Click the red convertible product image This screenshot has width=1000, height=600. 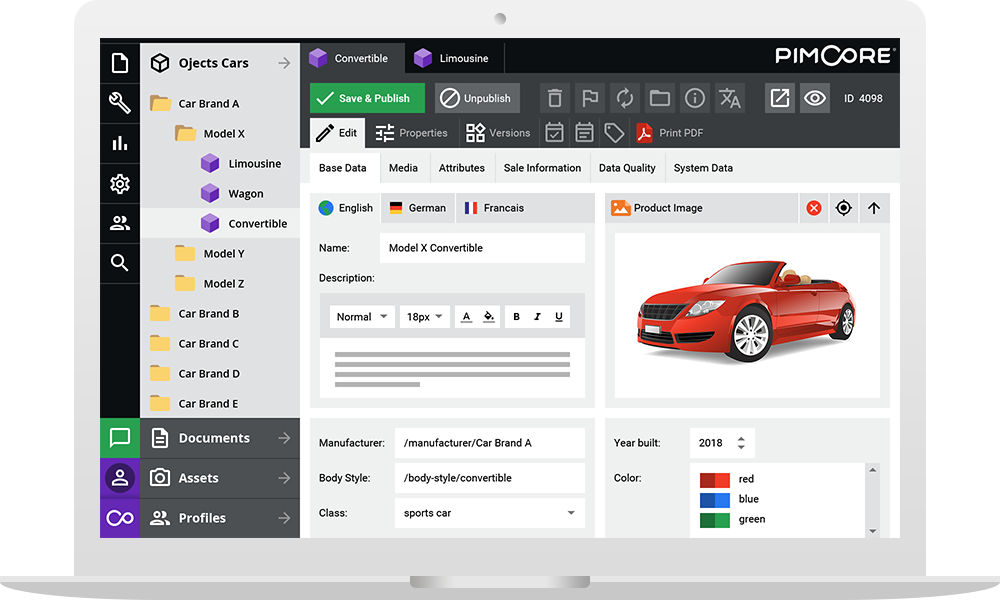[x=747, y=312]
